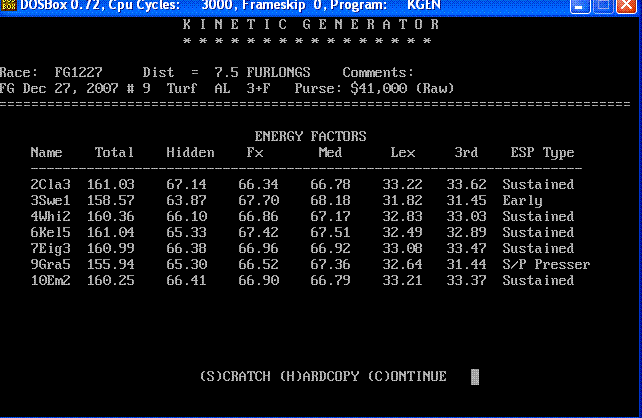Click the Med column header
642x418 pixels.
330,153
